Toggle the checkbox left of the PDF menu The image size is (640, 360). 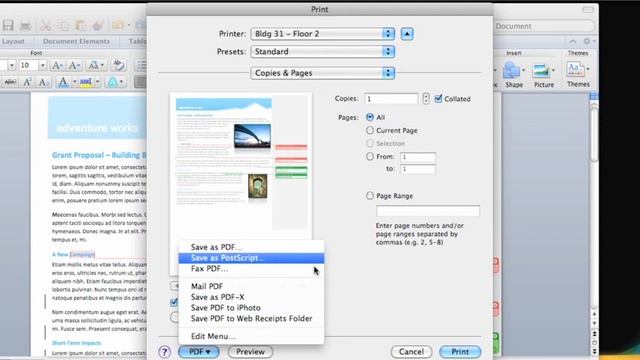(x=174, y=302)
